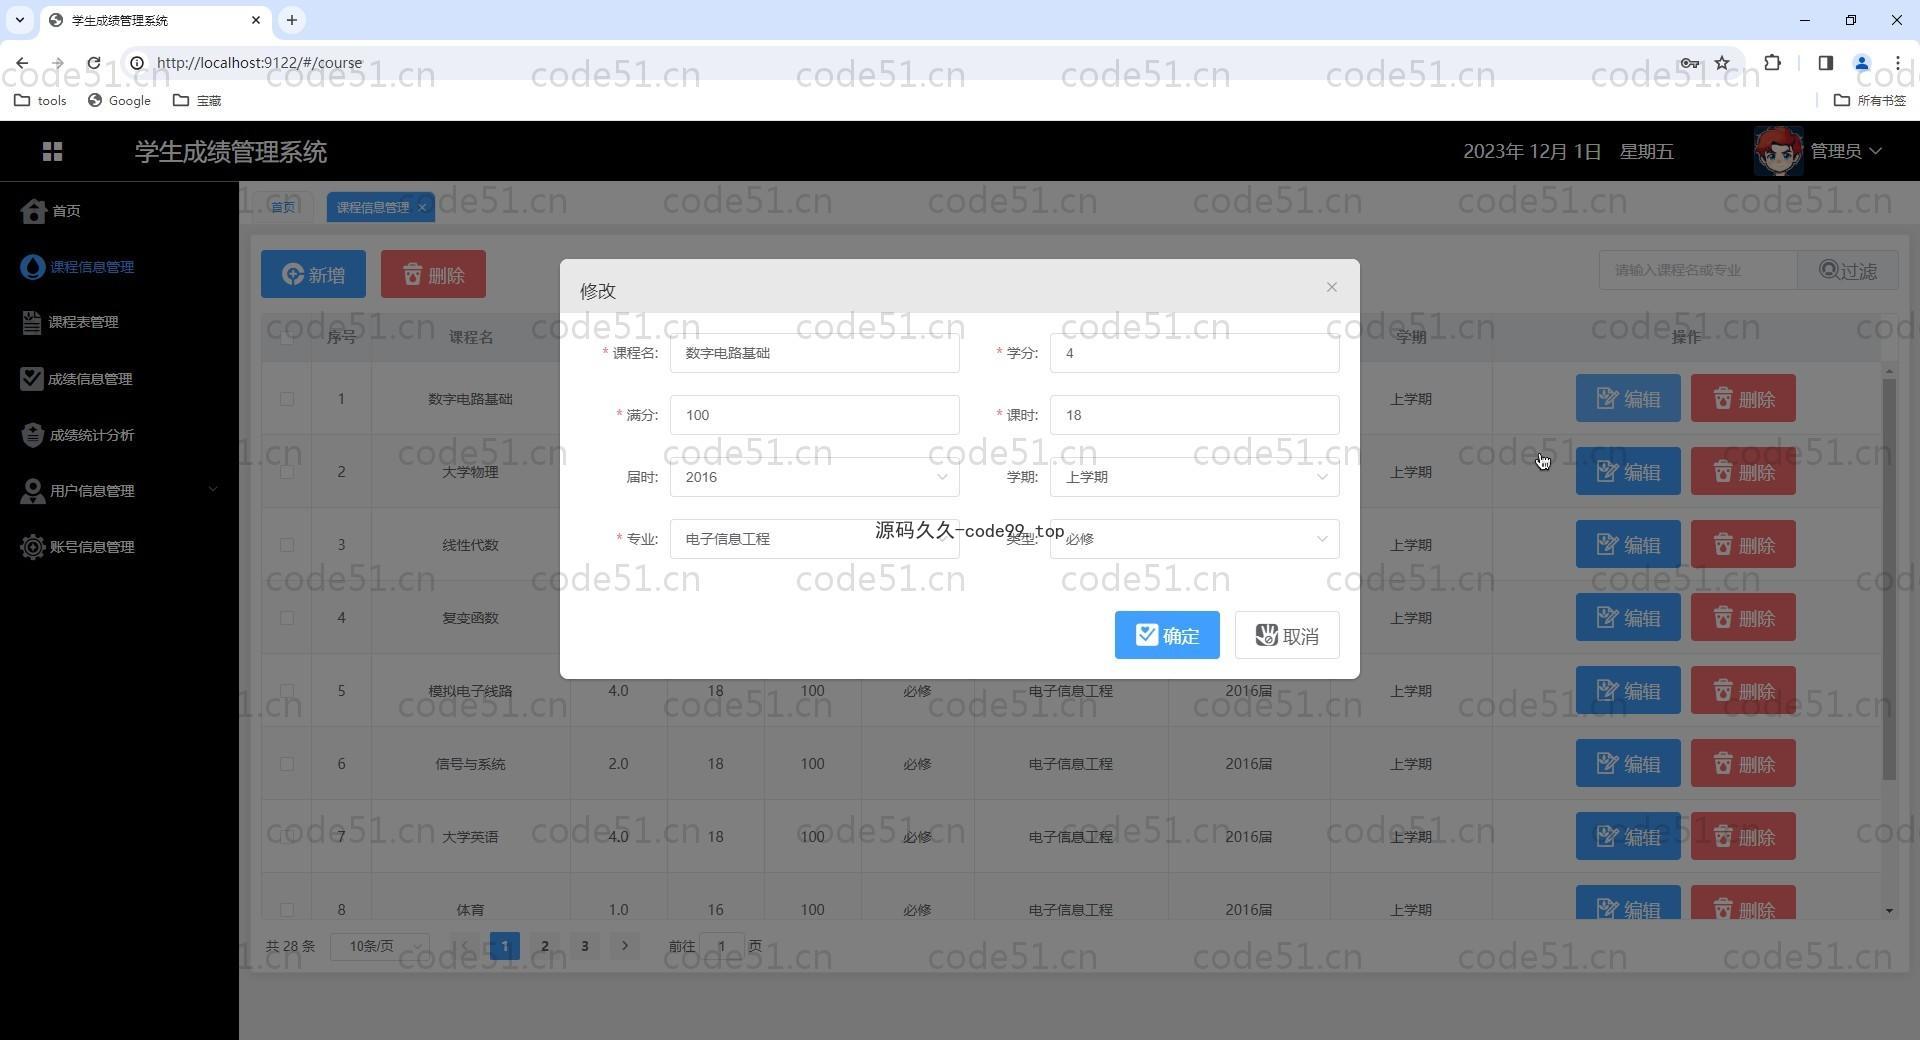
Task: Click the home house icon in sidebar
Action: tap(34, 211)
